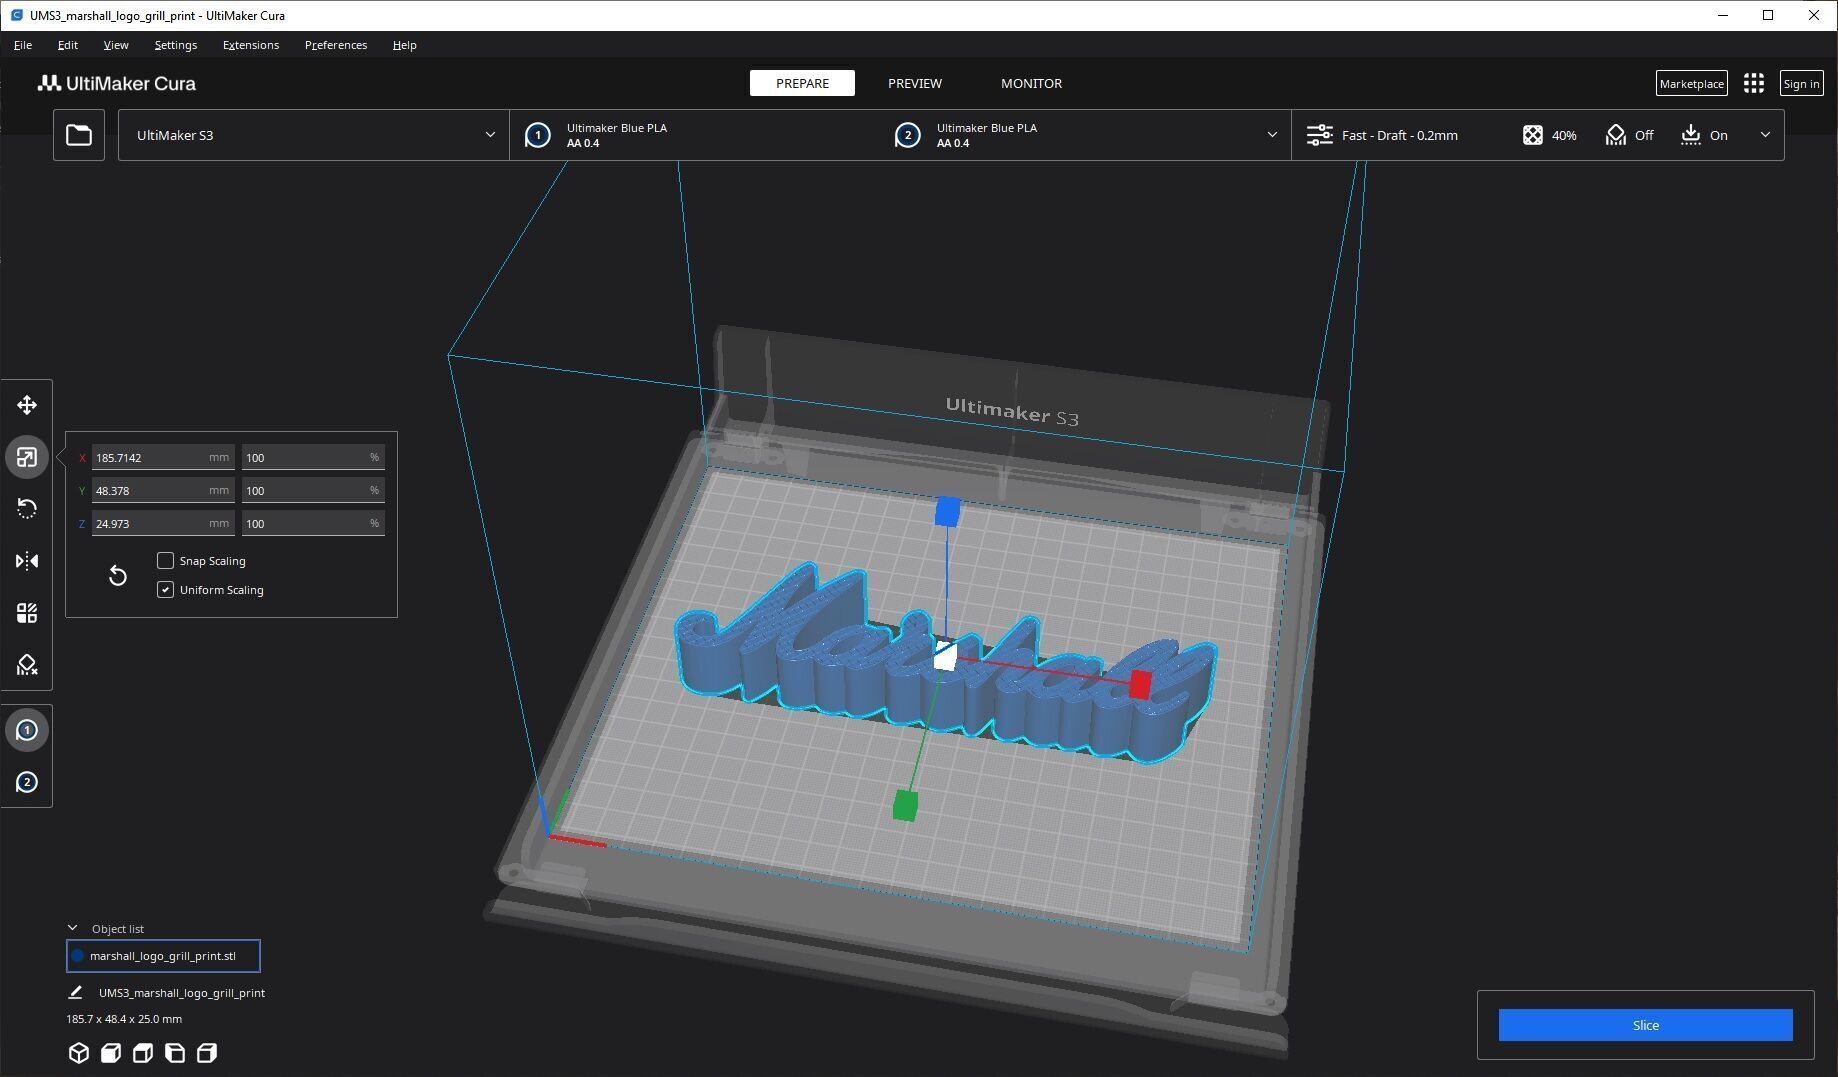Switch to top view camera icon
The image size is (1838, 1077).
coord(143,1052)
